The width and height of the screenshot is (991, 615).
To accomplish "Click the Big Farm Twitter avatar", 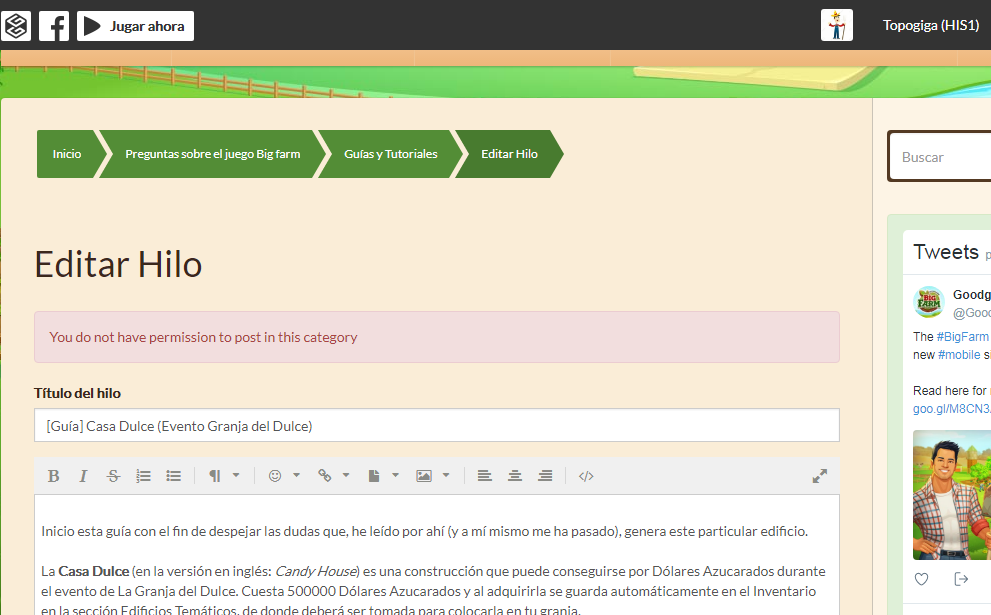I will coord(928,302).
